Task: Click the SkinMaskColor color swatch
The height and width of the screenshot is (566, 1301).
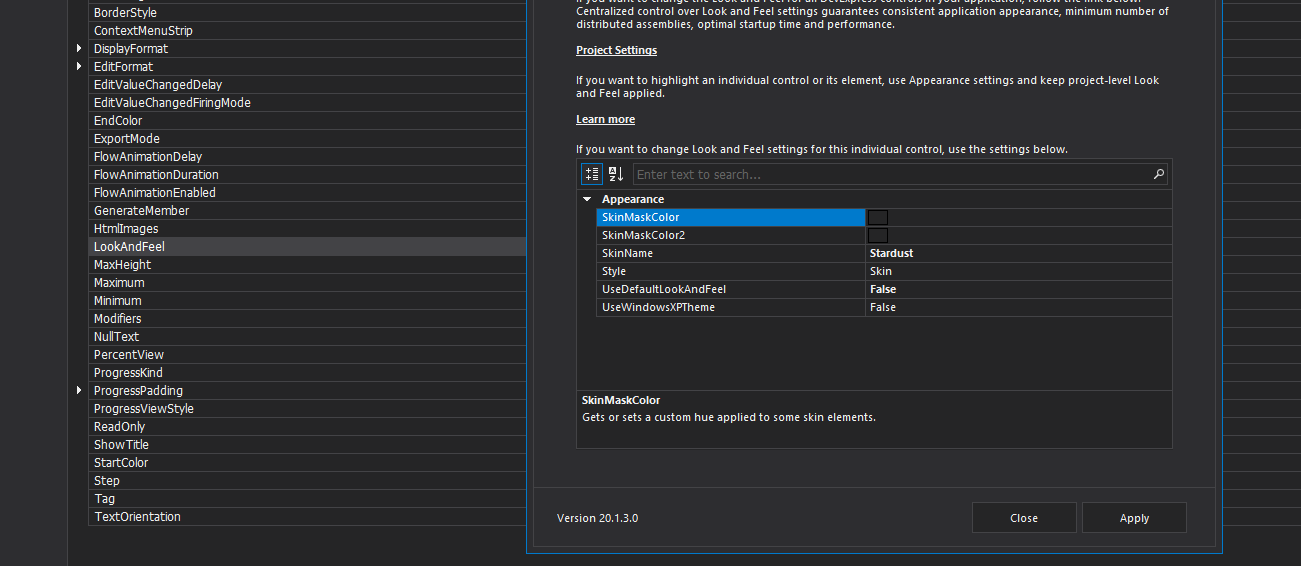Action: point(878,218)
